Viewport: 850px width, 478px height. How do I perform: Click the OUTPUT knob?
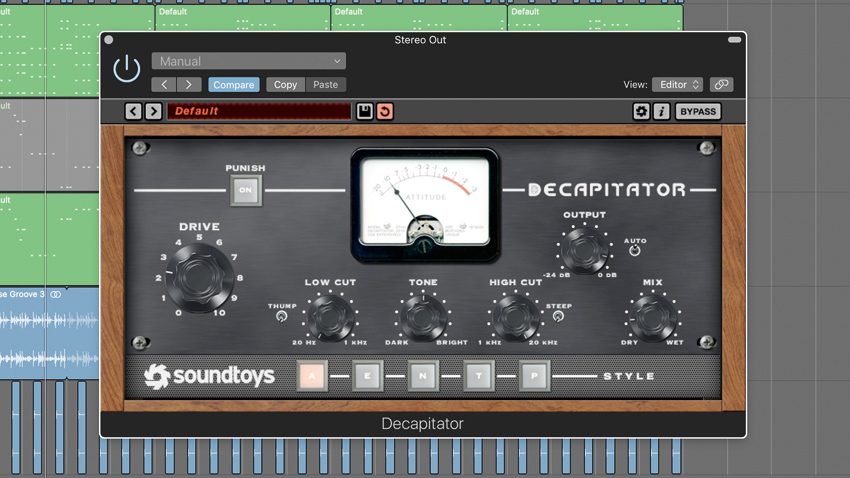[x=584, y=250]
